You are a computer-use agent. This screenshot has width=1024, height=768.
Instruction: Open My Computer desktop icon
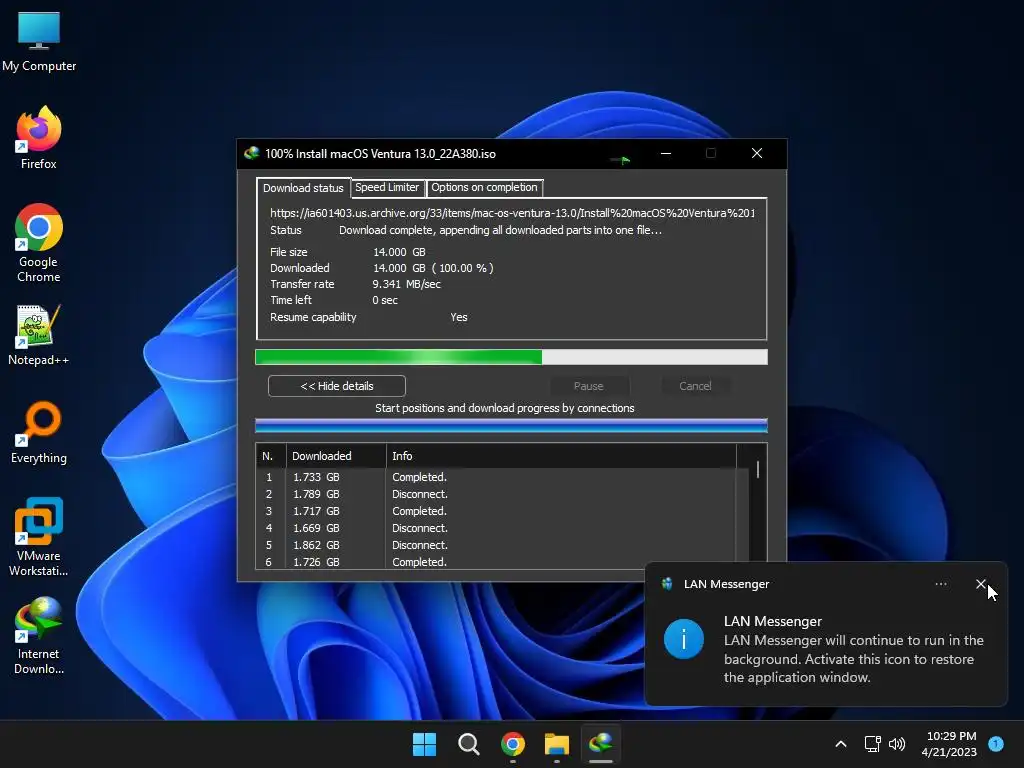coord(39,41)
